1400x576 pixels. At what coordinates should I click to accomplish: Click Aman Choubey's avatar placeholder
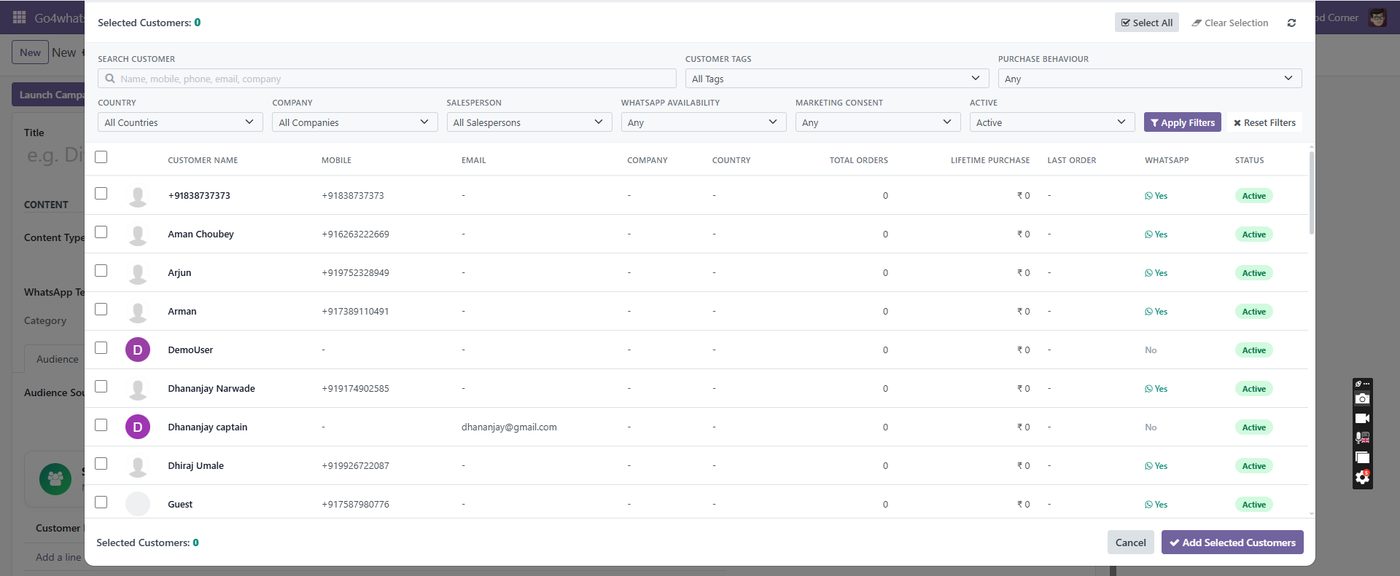click(138, 234)
